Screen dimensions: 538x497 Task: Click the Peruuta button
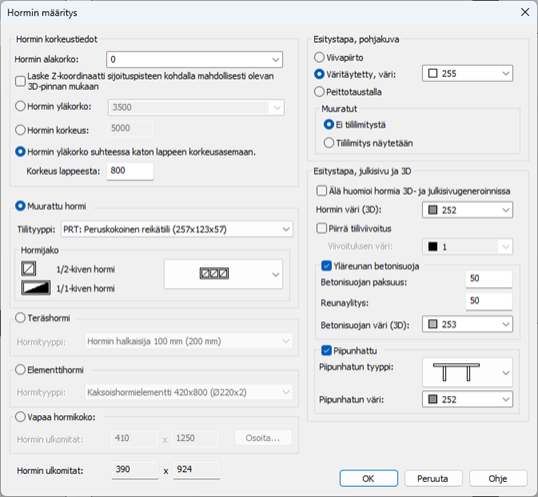433,478
